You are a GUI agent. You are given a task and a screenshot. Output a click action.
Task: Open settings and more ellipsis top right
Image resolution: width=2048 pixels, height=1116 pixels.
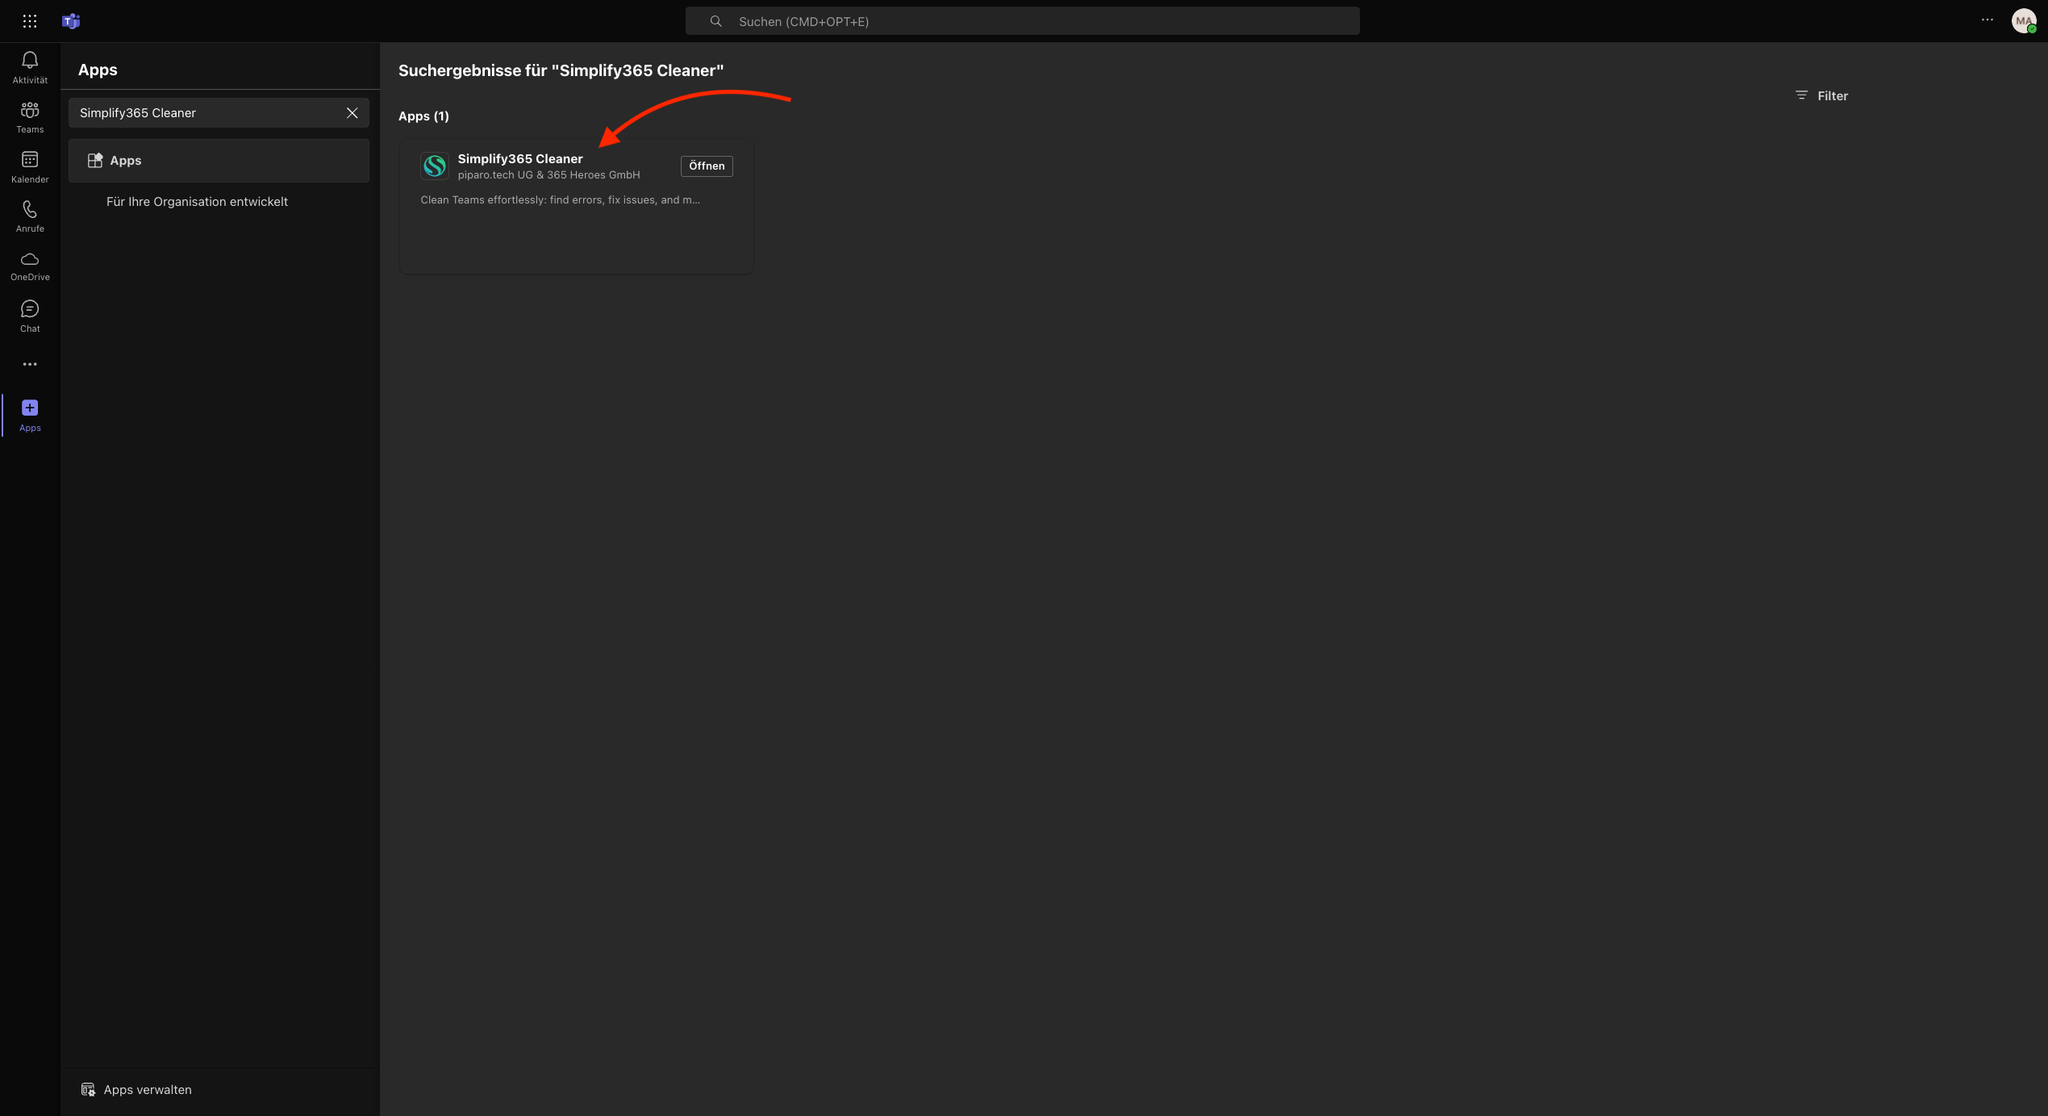click(1987, 20)
